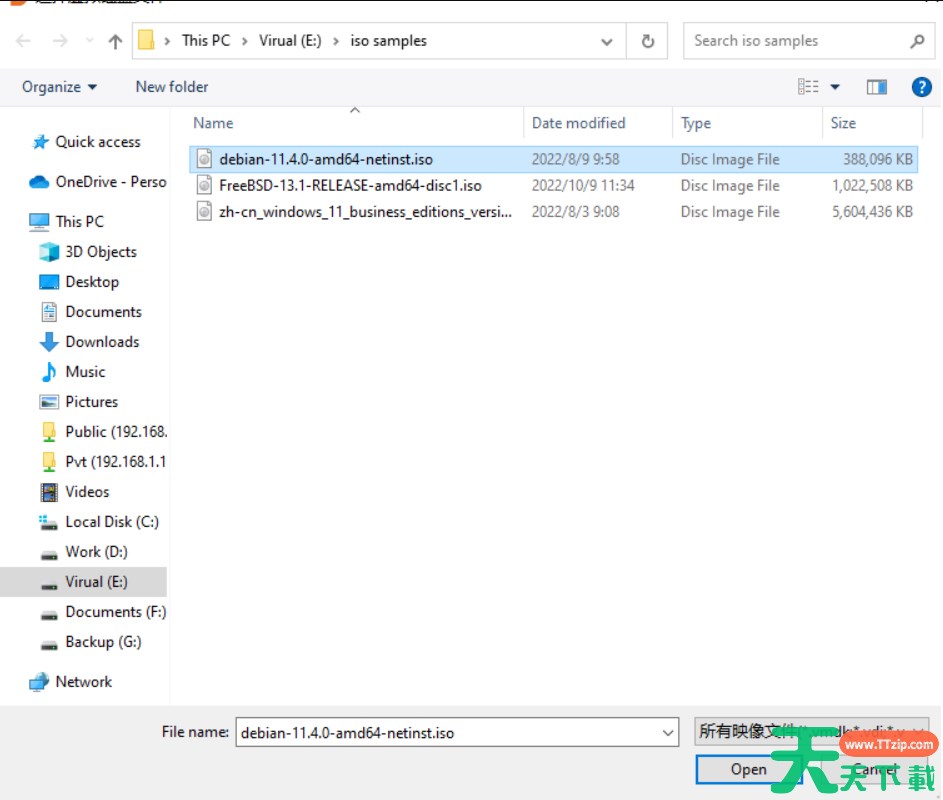Click the Network icon in sidebar
943x800 pixels.
pos(39,682)
